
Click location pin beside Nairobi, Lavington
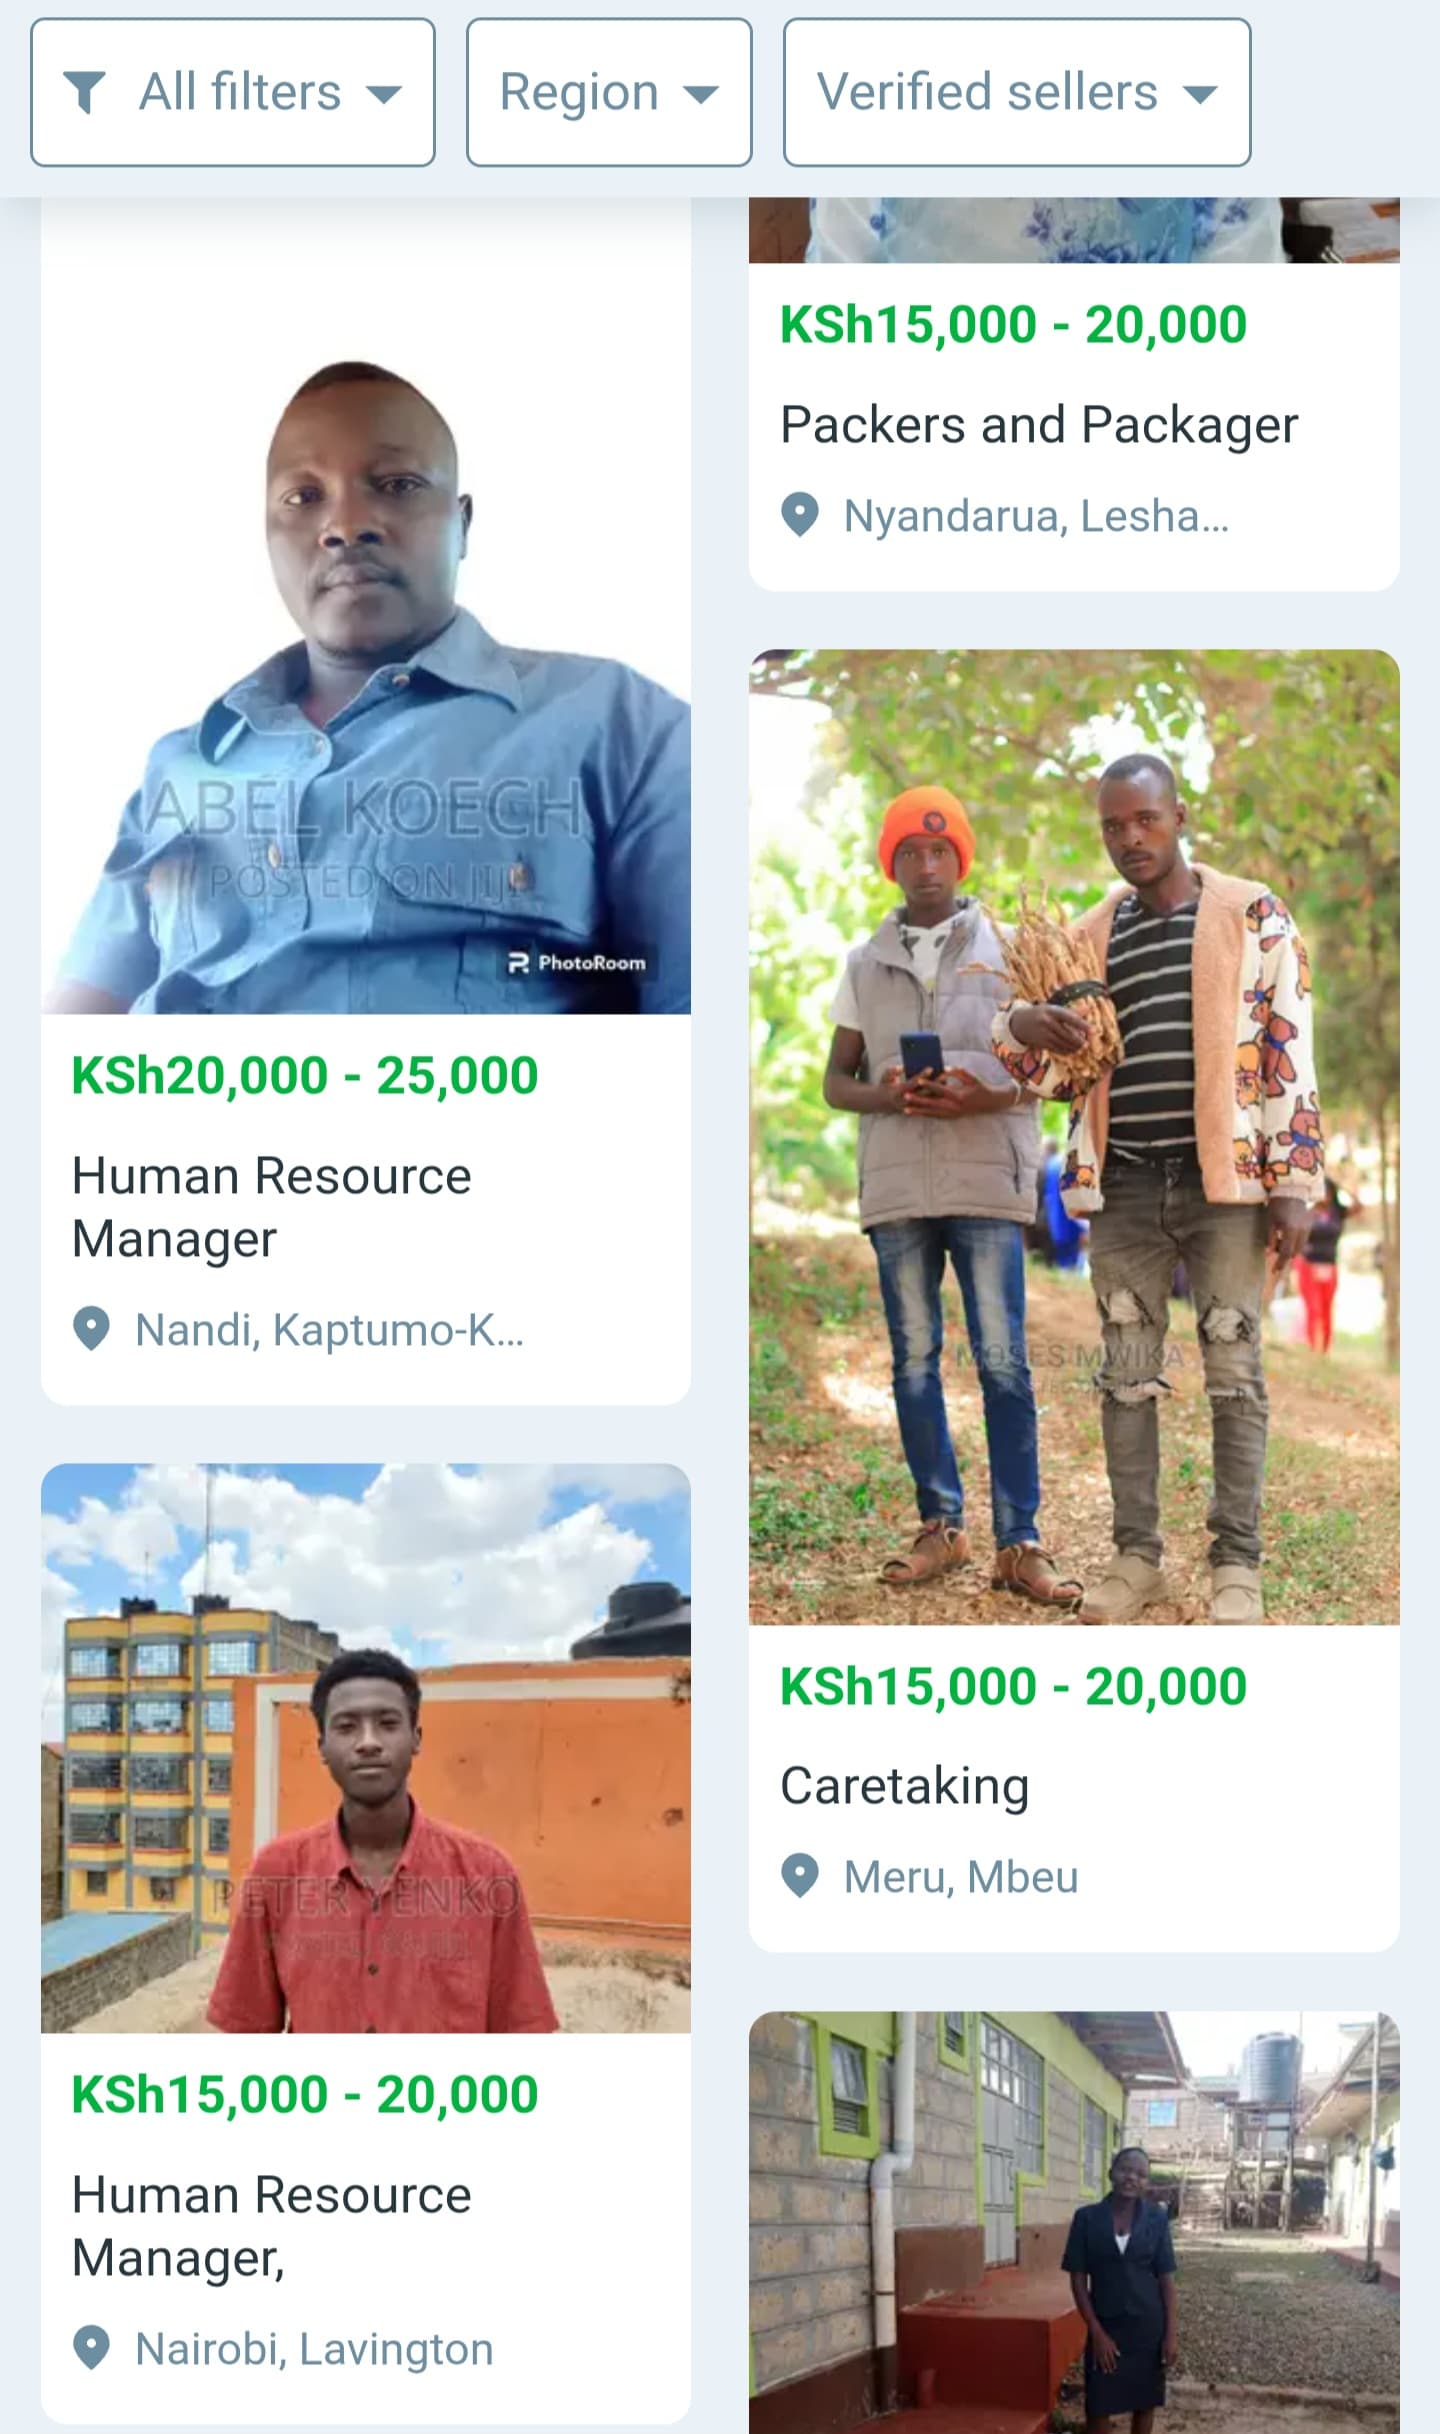[x=92, y=2348]
